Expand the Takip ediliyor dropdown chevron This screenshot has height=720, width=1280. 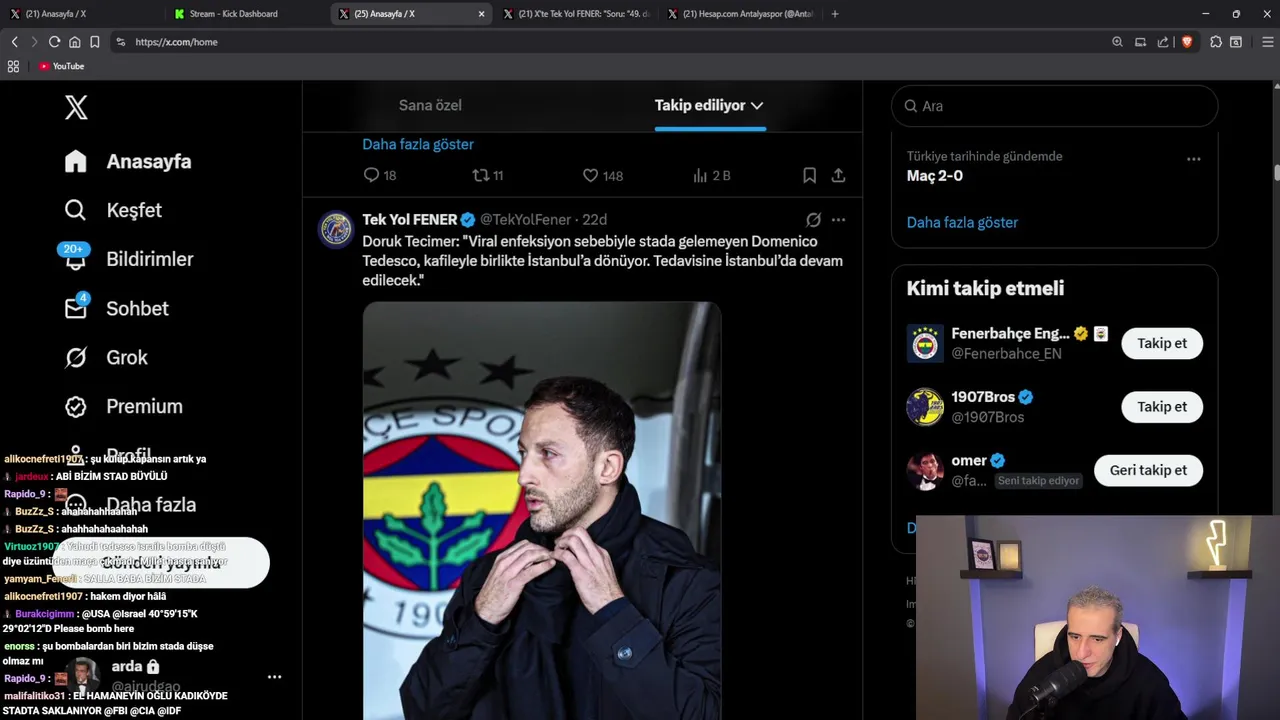point(757,105)
